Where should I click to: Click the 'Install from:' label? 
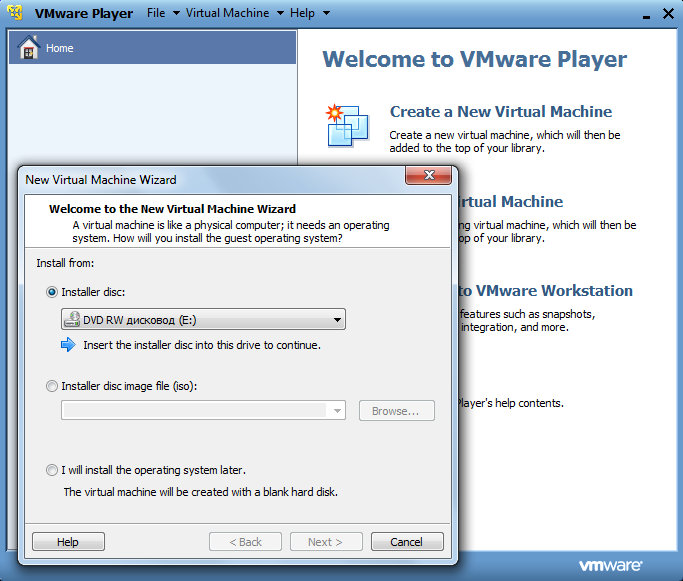tap(65, 263)
